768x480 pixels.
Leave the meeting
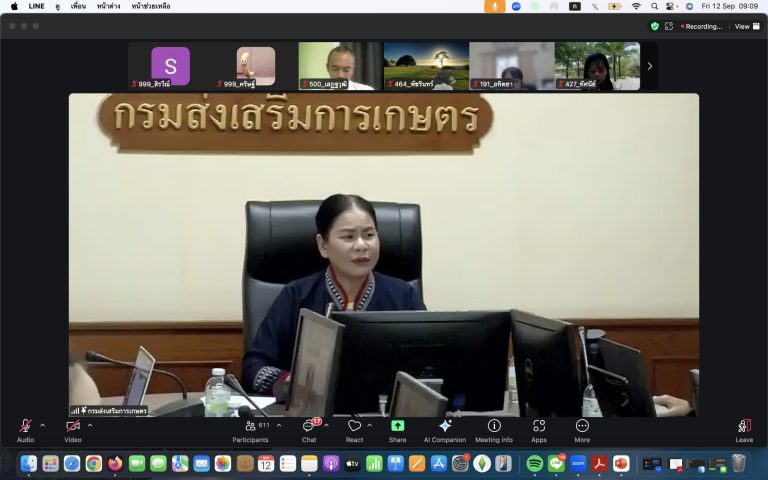click(744, 429)
